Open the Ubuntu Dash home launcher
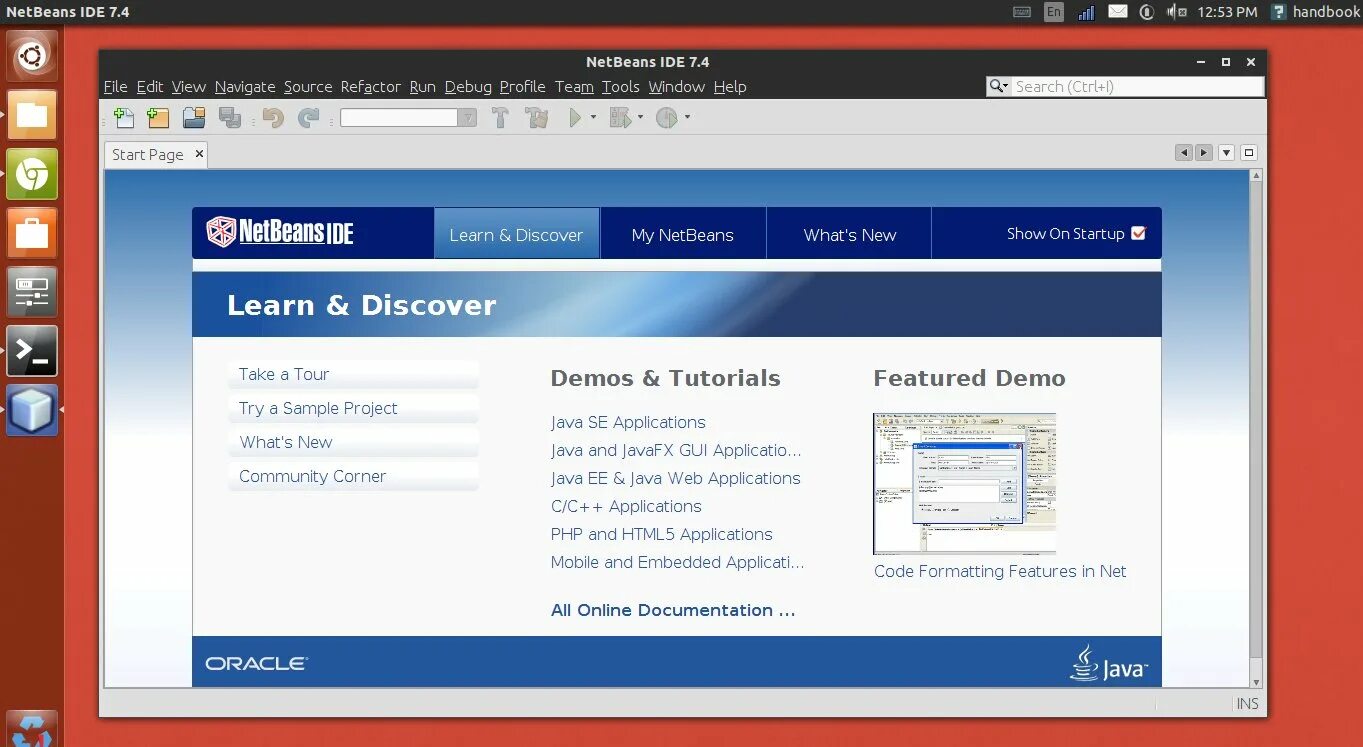The height and width of the screenshot is (747, 1363). pos(32,56)
